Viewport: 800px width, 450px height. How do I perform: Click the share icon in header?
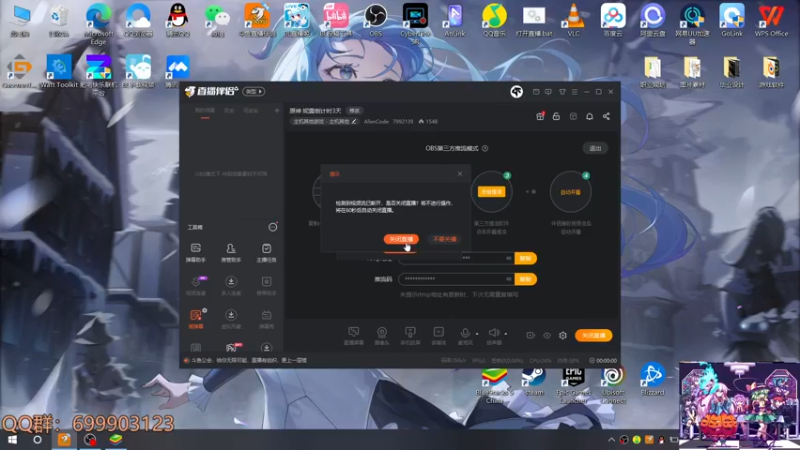pos(606,116)
